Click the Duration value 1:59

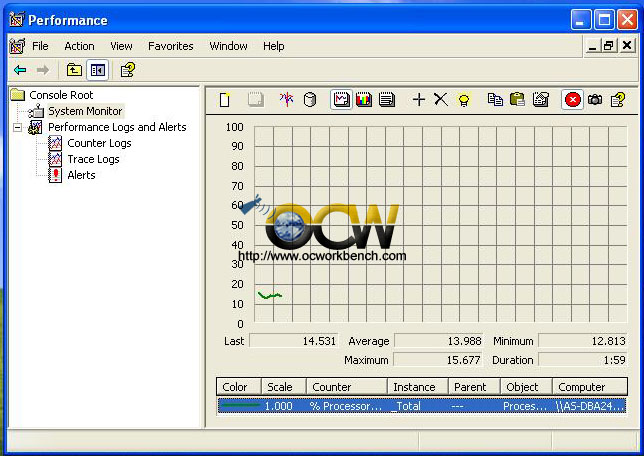pyautogui.click(x=583, y=360)
